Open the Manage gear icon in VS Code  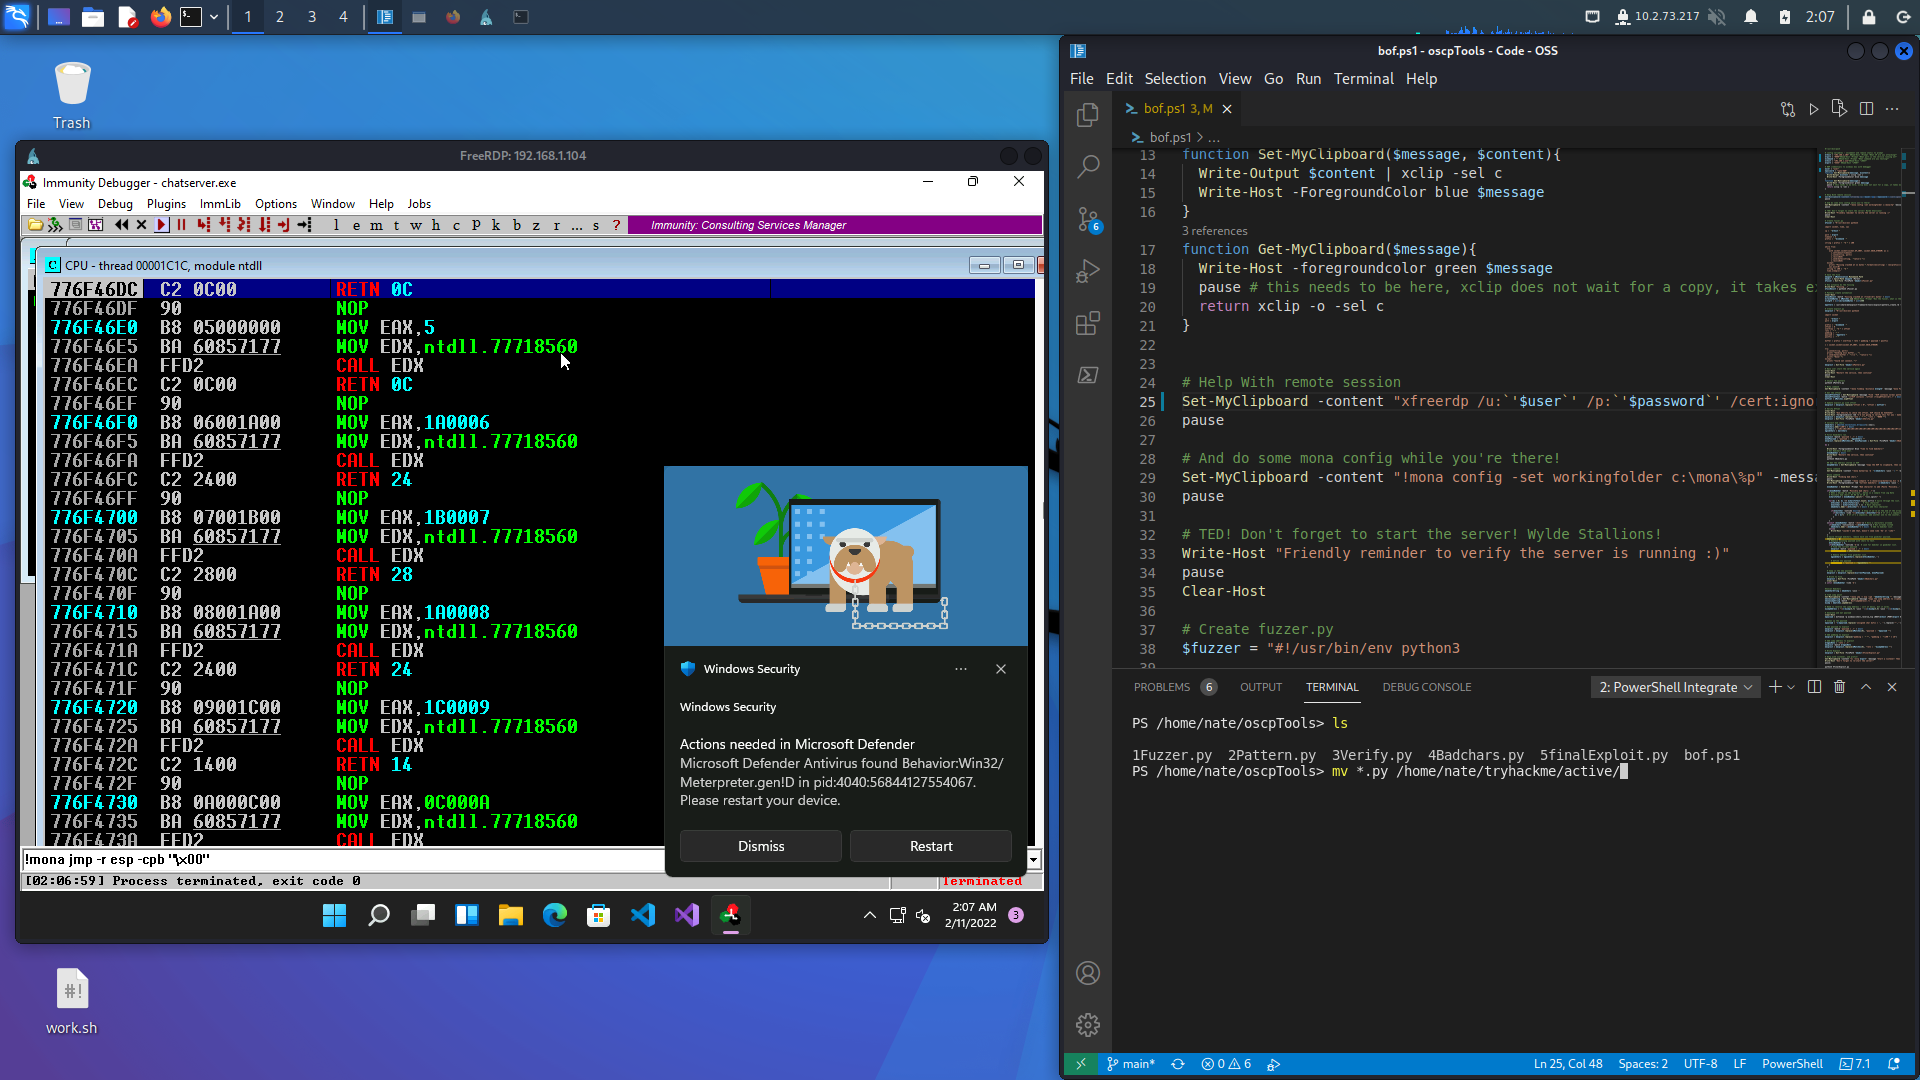click(1088, 1025)
